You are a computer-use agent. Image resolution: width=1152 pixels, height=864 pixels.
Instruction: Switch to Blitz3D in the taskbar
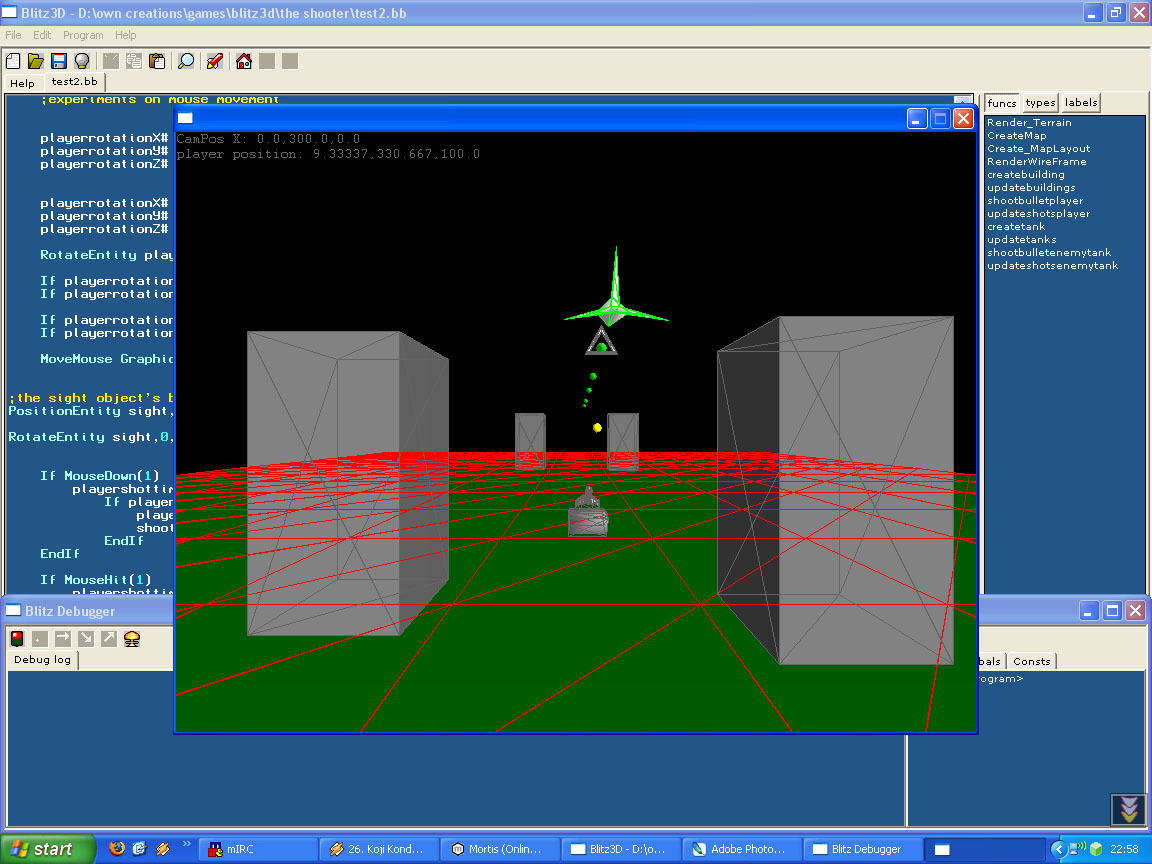click(621, 849)
